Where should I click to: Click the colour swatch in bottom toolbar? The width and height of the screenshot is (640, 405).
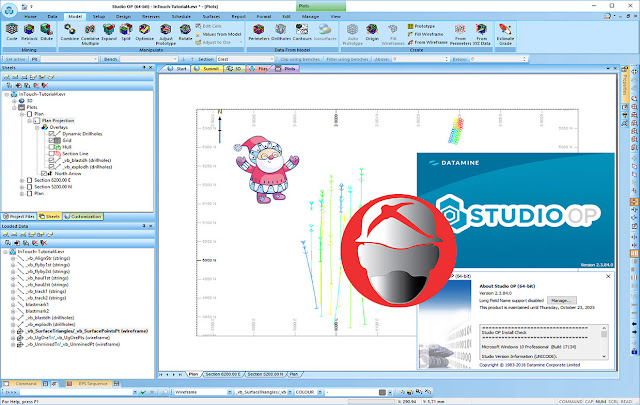(x=382, y=392)
